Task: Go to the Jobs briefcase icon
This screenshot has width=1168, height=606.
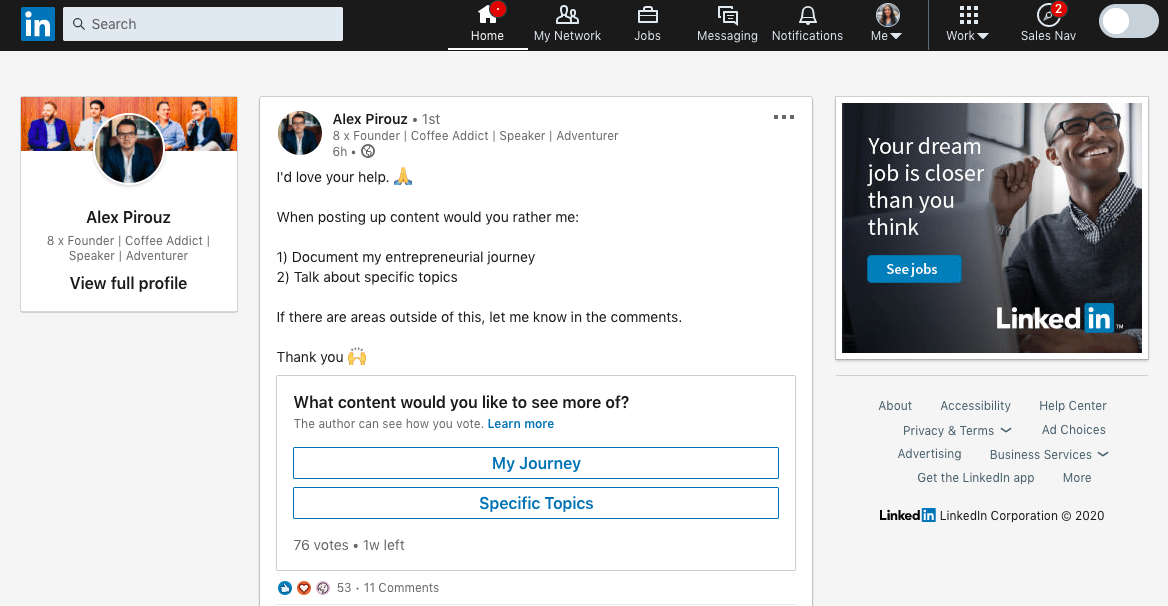Action: tap(647, 15)
